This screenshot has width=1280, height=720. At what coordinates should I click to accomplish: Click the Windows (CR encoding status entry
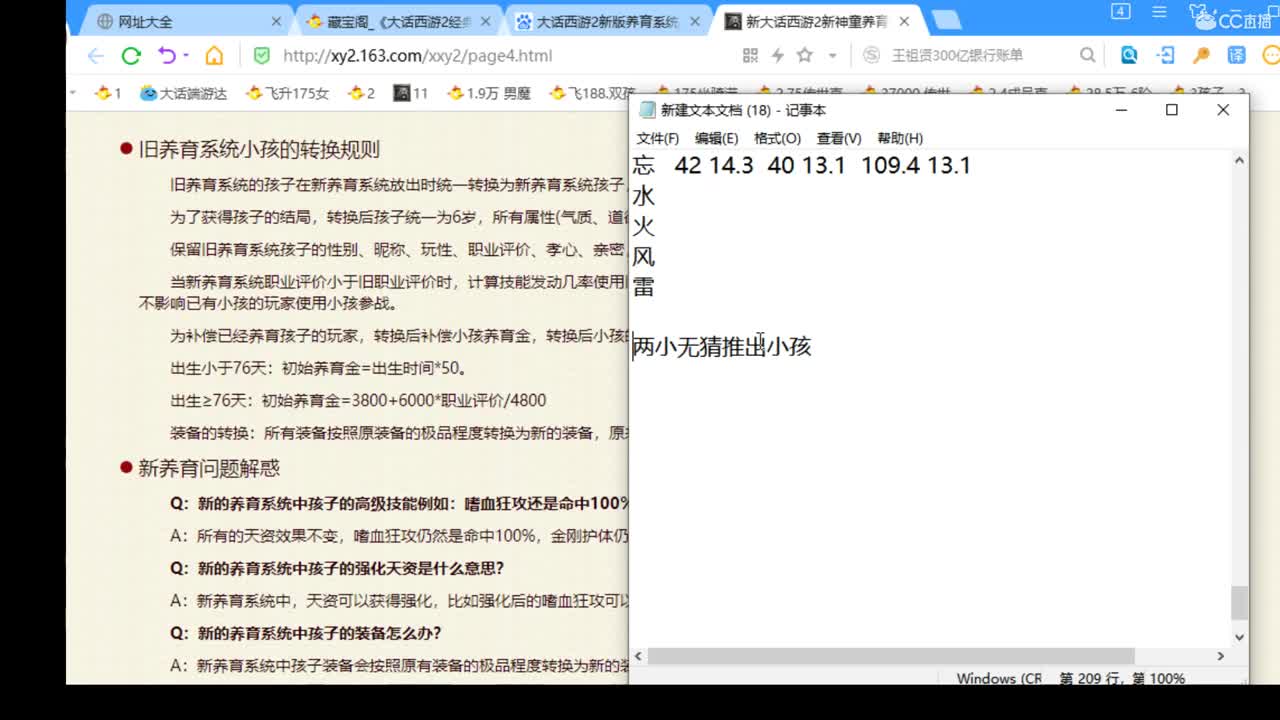(999, 678)
